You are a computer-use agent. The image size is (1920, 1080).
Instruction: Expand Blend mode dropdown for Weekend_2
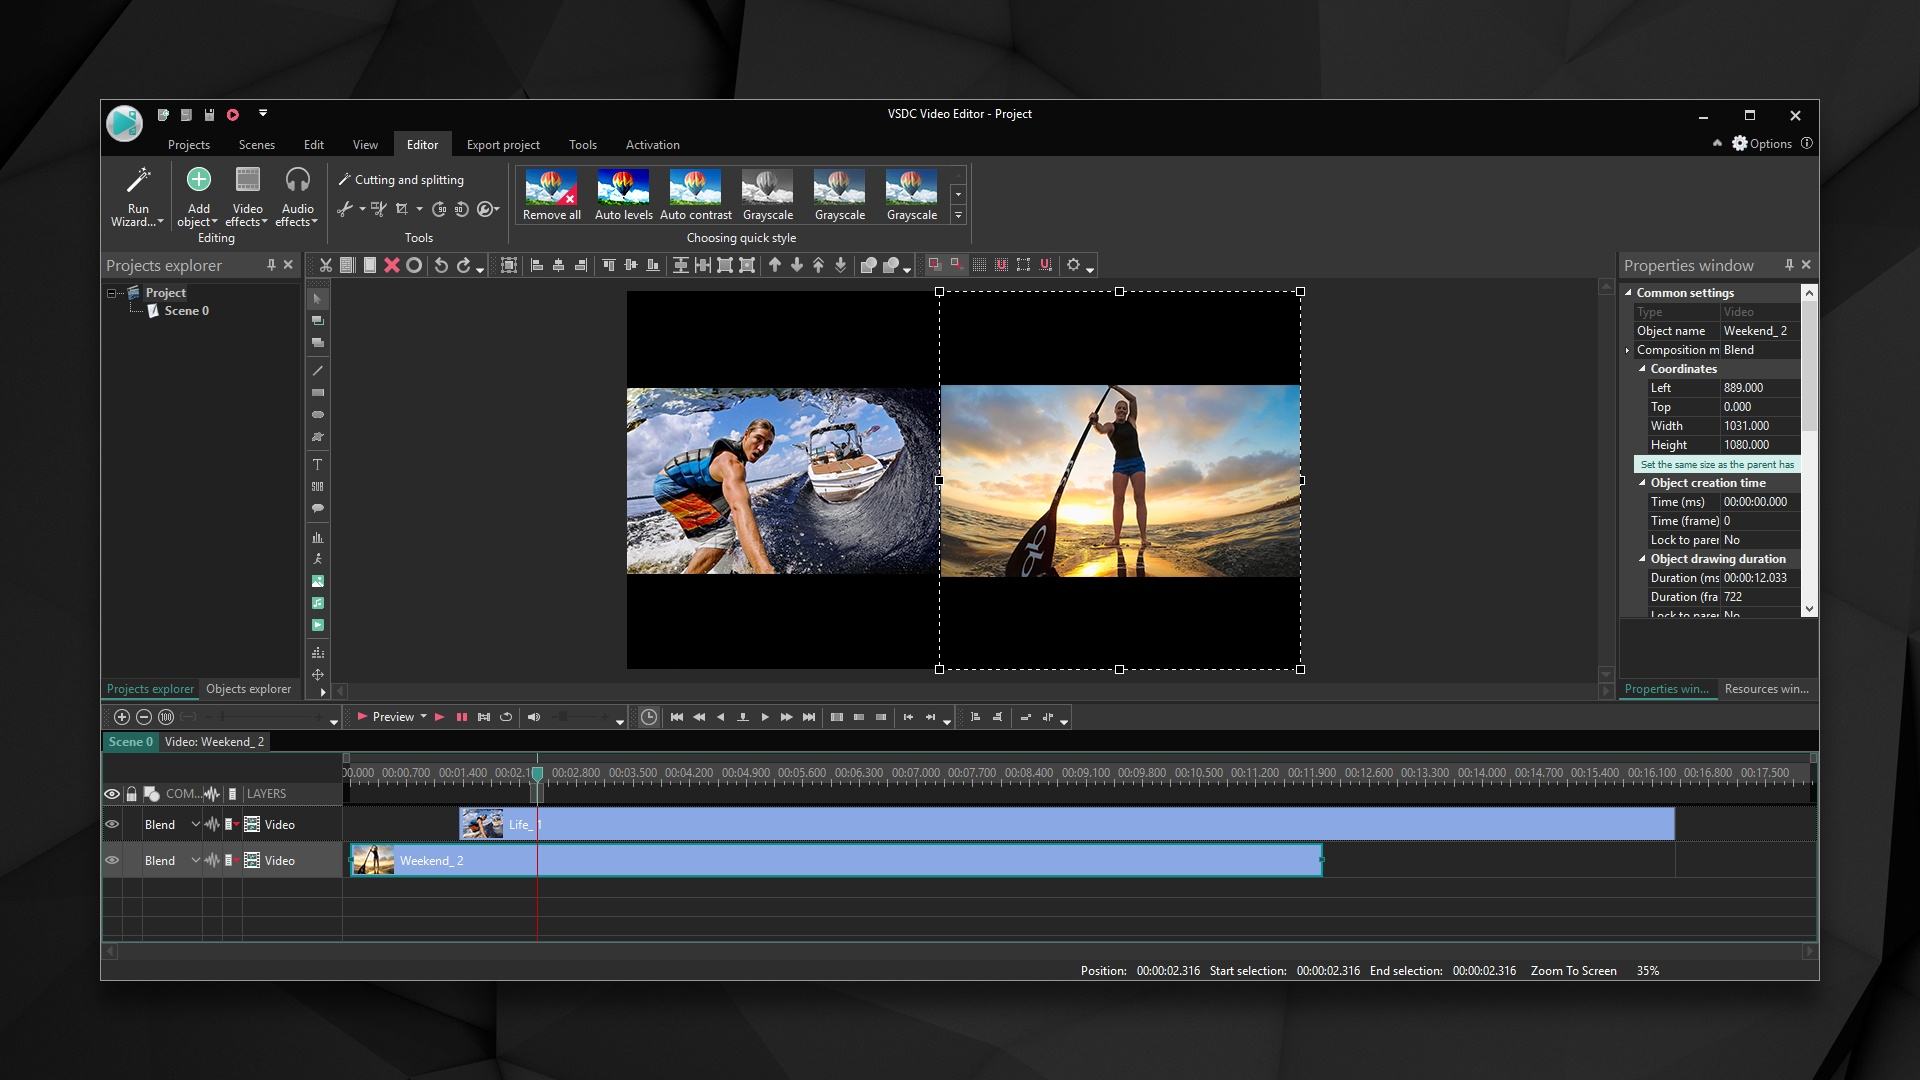195,860
